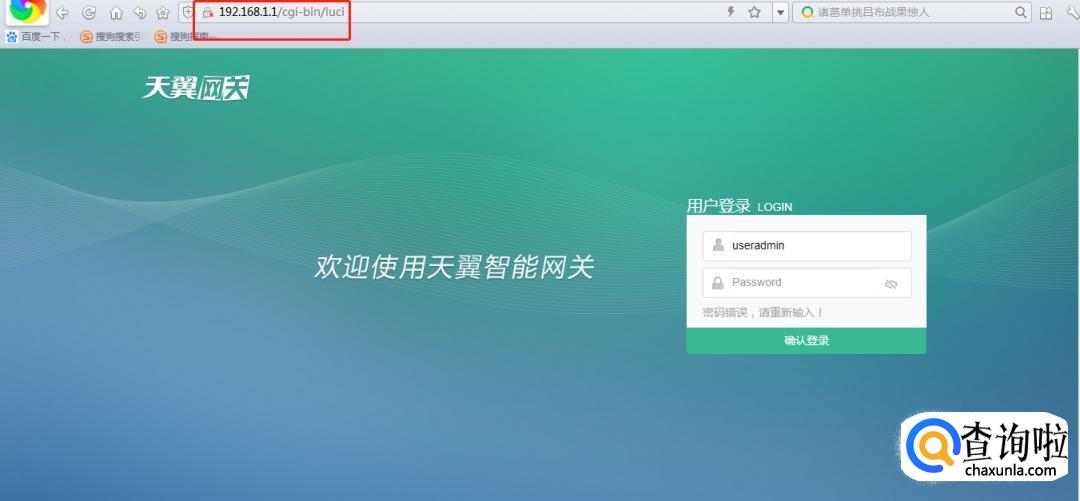The height and width of the screenshot is (501, 1080).
Task: Click the user icon in username field
Action: 718,245
